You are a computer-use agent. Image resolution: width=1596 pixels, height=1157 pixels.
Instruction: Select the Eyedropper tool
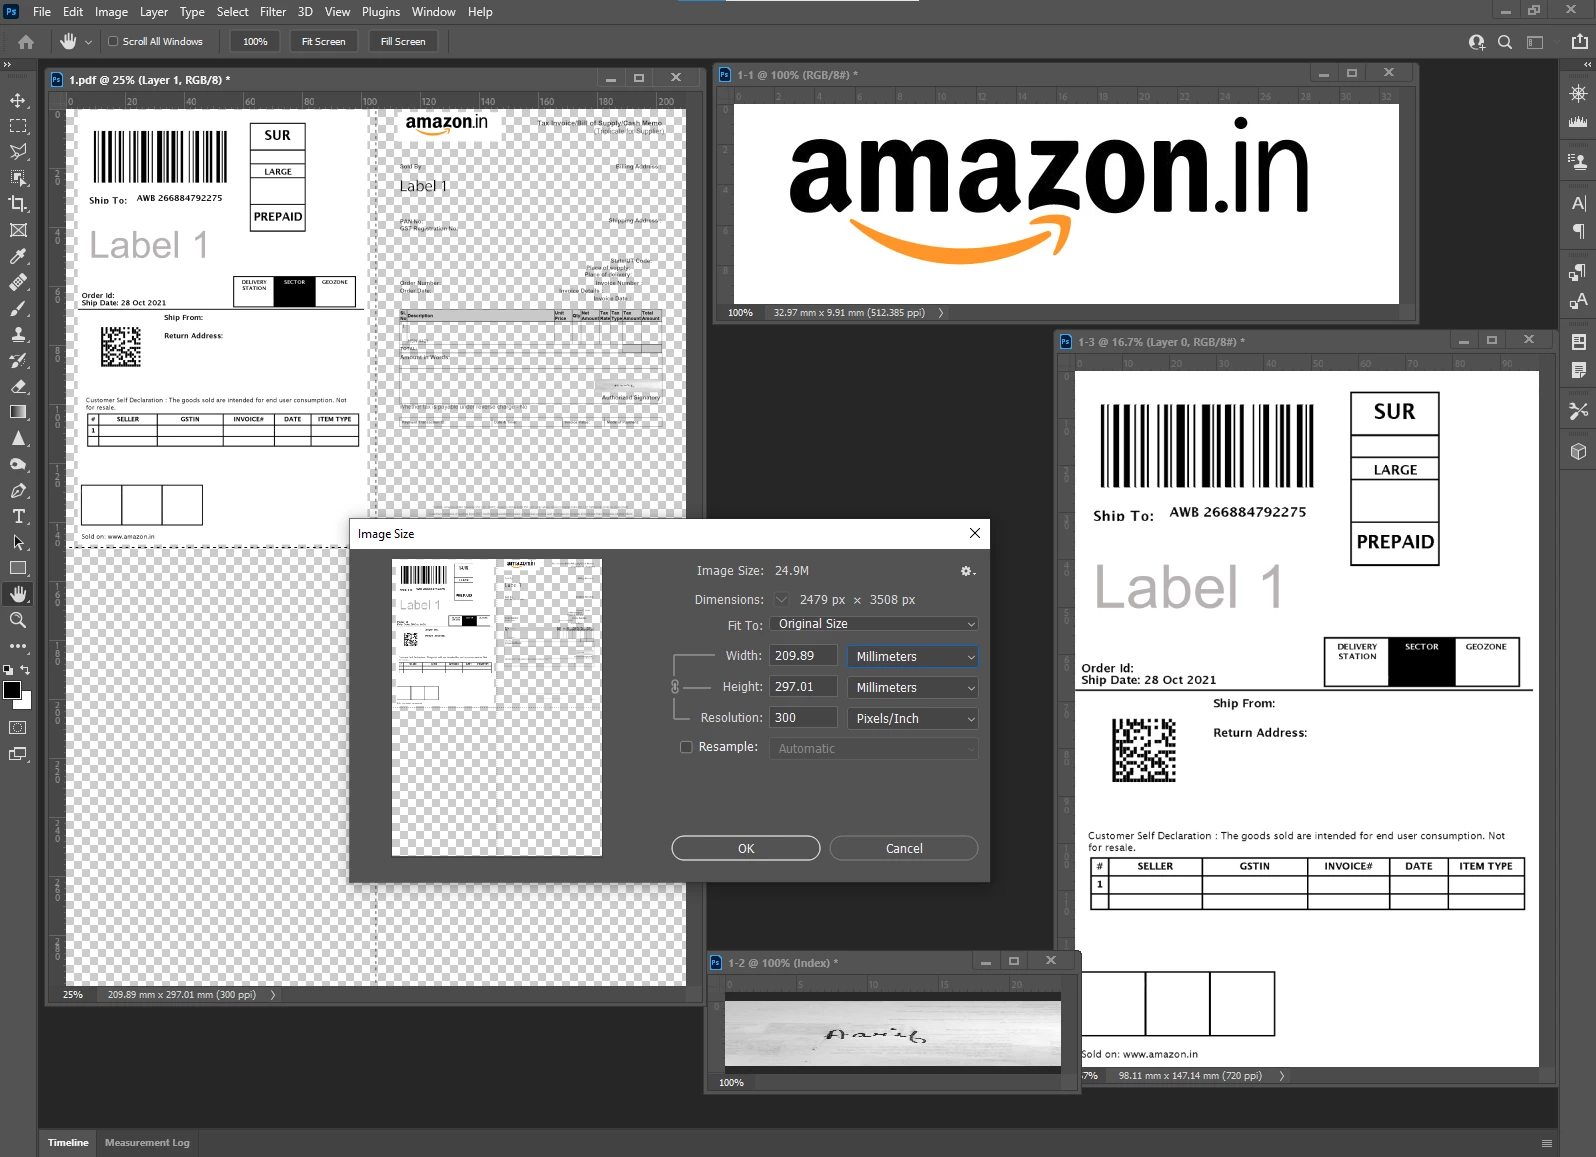(18, 256)
